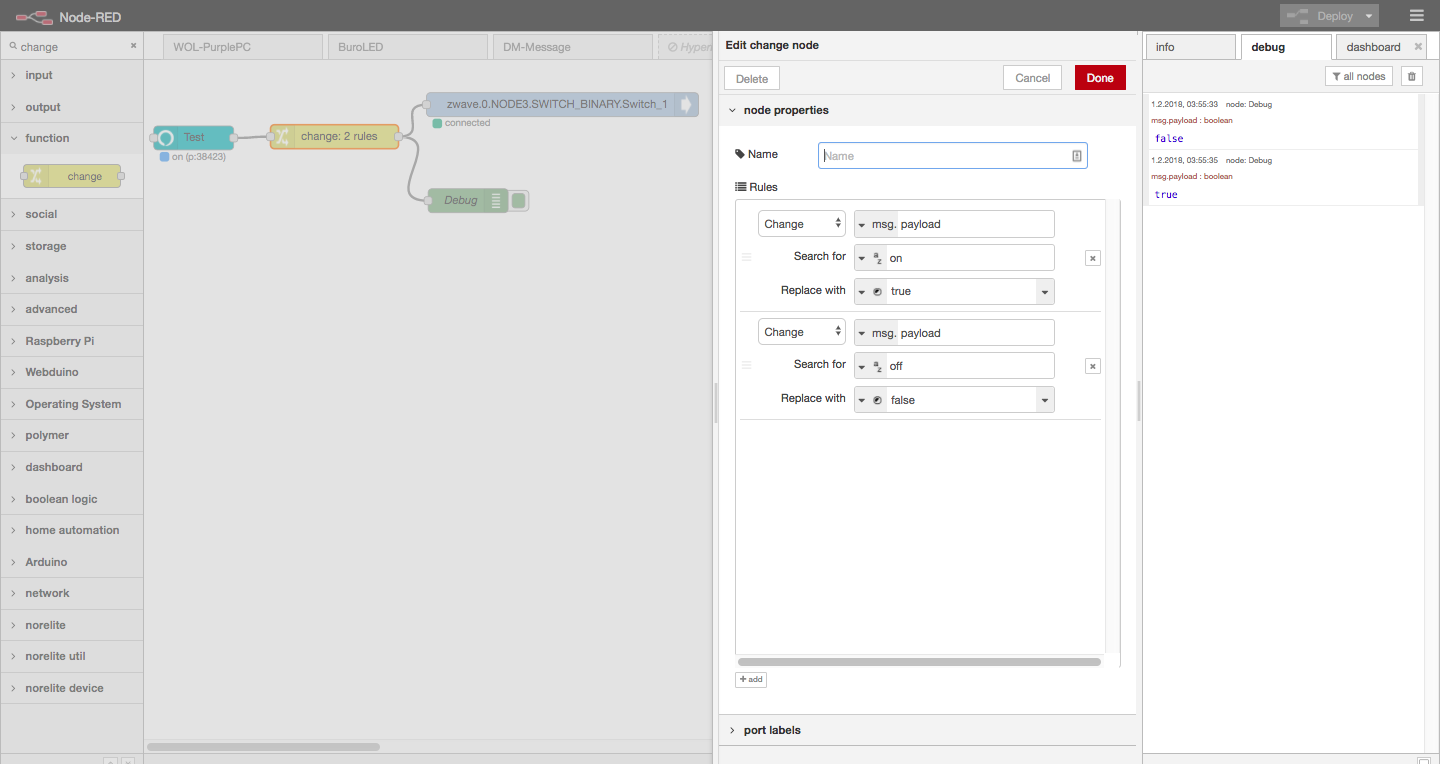The width and height of the screenshot is (1440, 764).
Task: Open type selector for 'off' search value
Action: [x=870, y=366]
